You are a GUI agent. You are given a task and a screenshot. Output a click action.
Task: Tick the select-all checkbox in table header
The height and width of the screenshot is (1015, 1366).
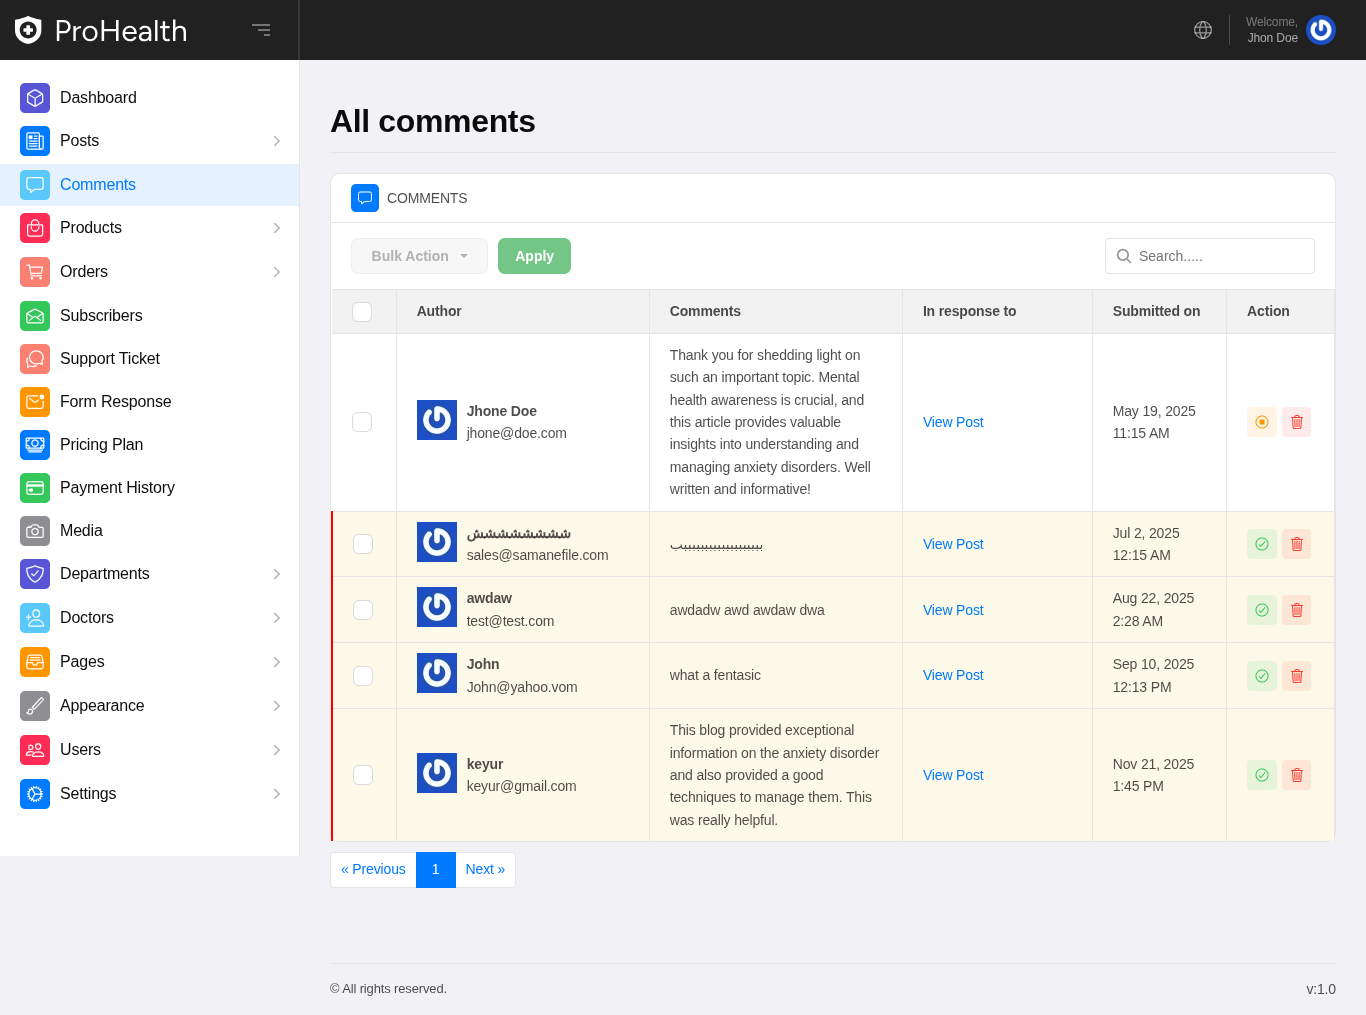pyautogui.click(x=362, y=312)
